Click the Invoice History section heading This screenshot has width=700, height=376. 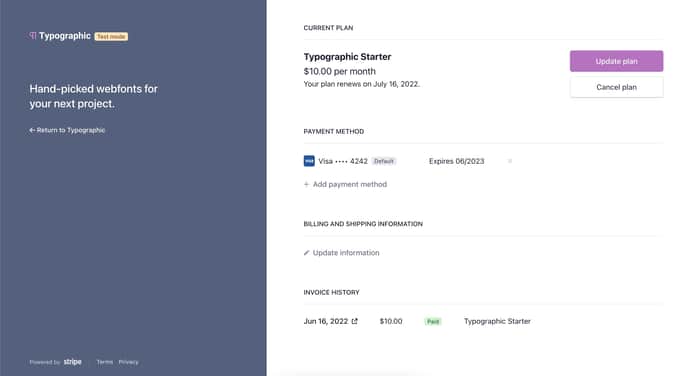click(331, 292)
